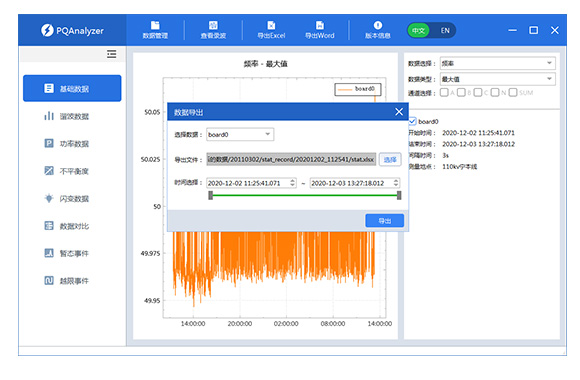Screen dimensions: 580x380
Task: Expand the 数据选择 频率 dropdown
Action: (498, 63)
